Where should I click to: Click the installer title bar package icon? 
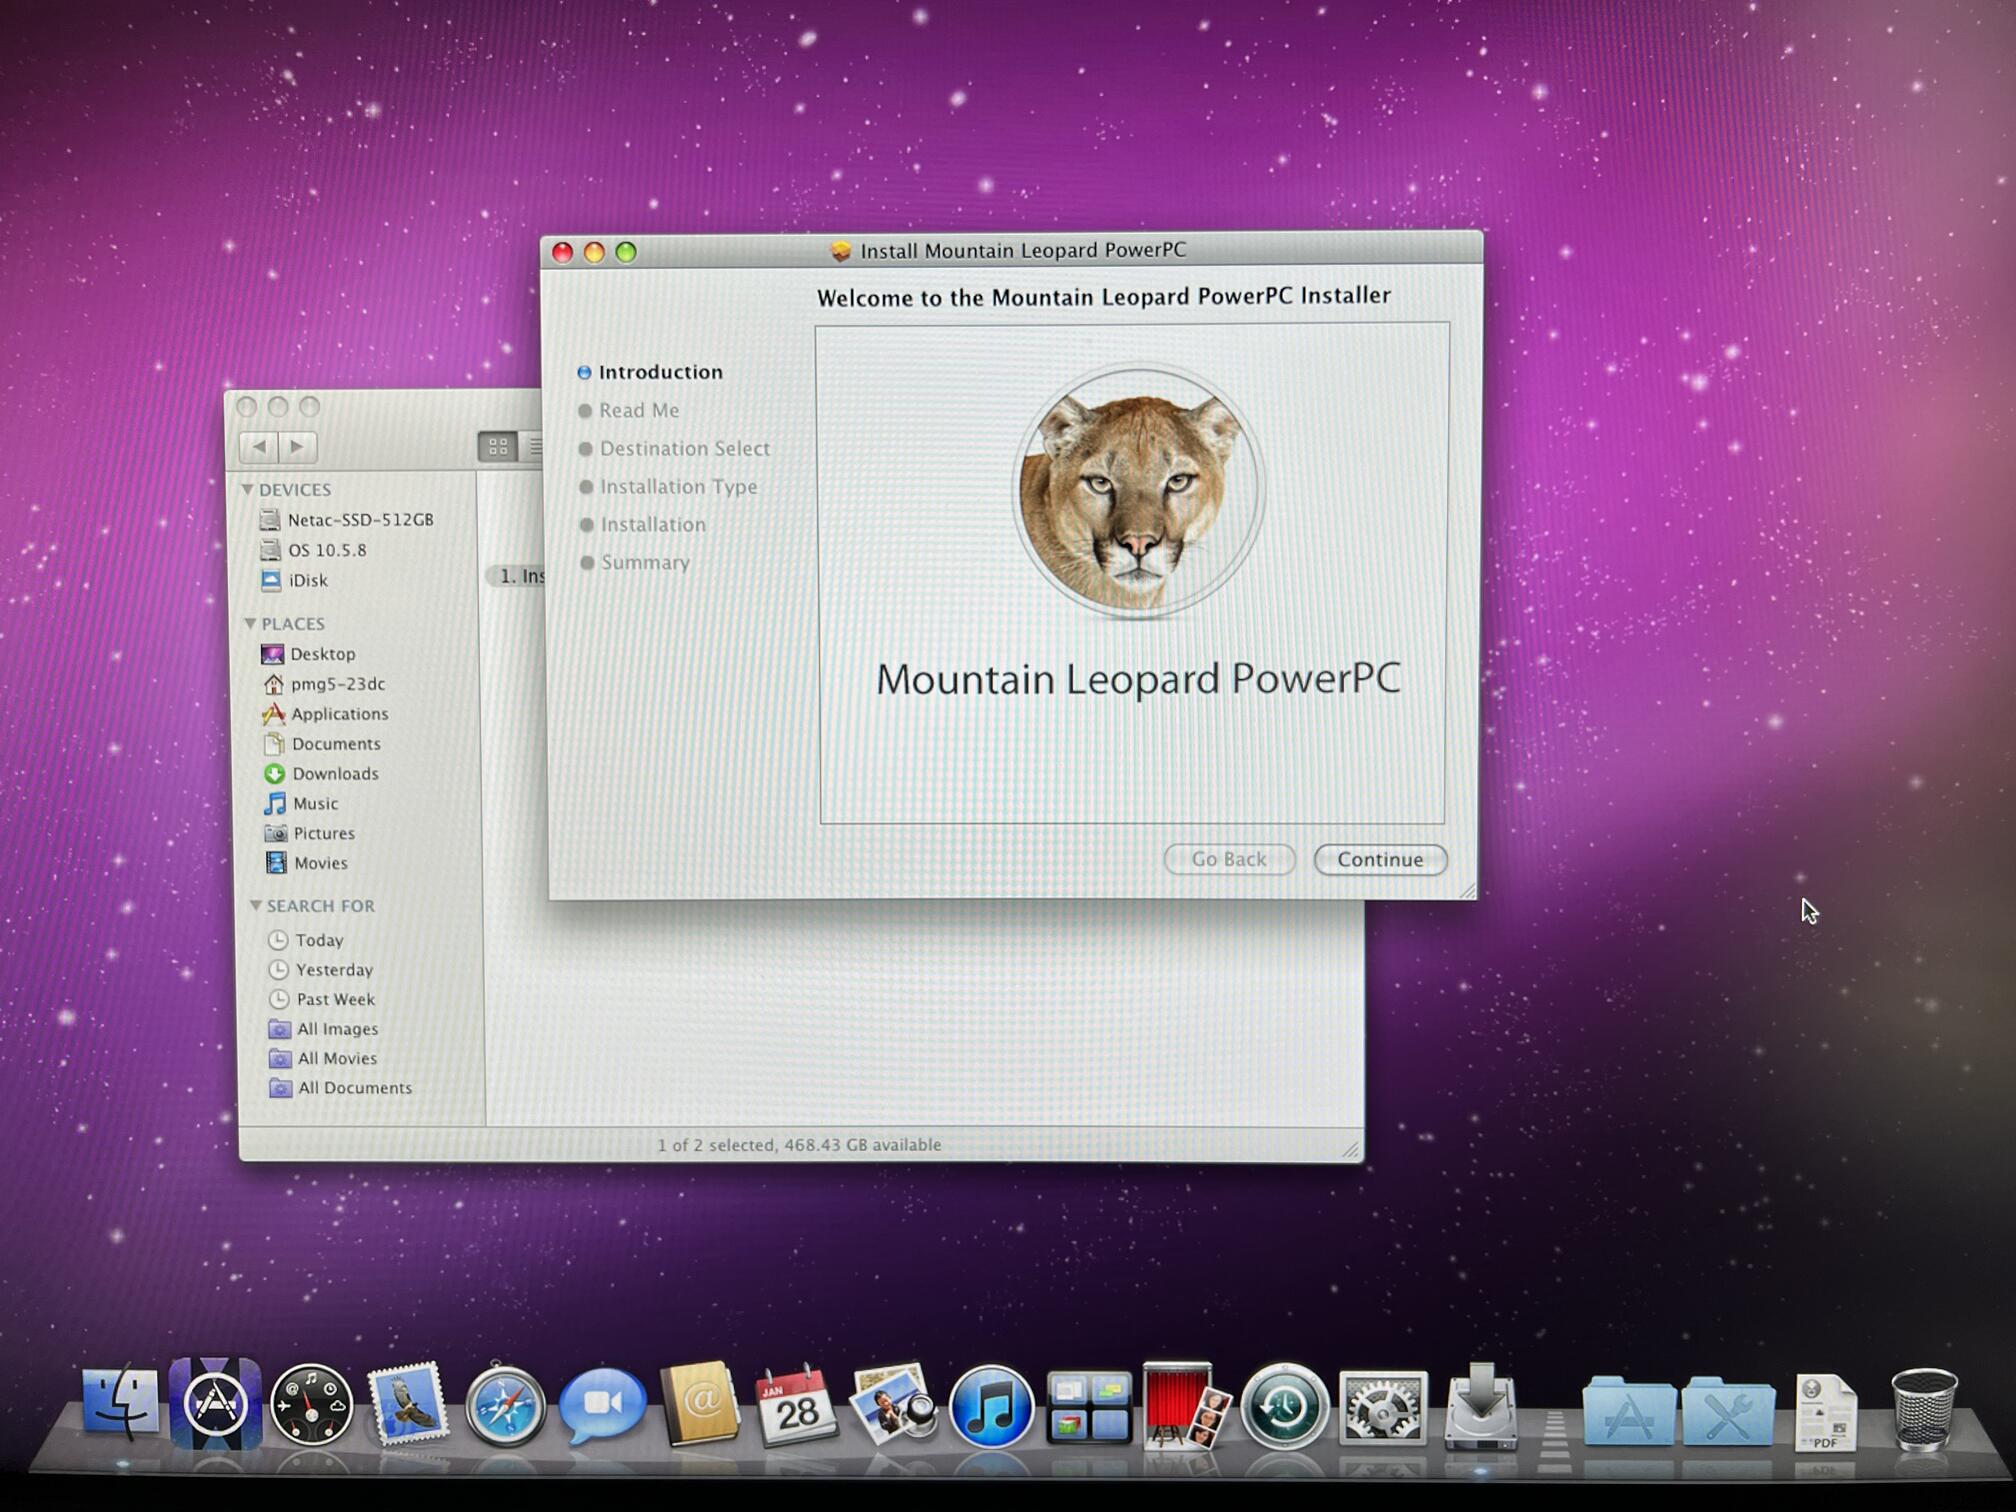[x=841, y=250]
